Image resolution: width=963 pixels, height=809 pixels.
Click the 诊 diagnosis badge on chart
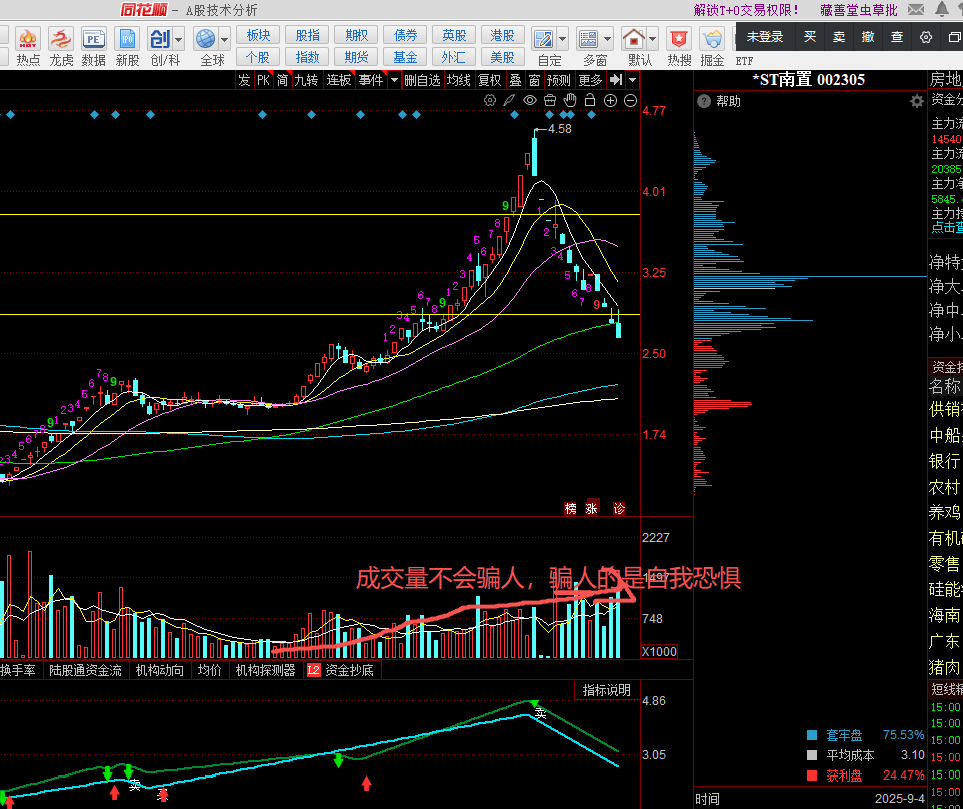619,509
